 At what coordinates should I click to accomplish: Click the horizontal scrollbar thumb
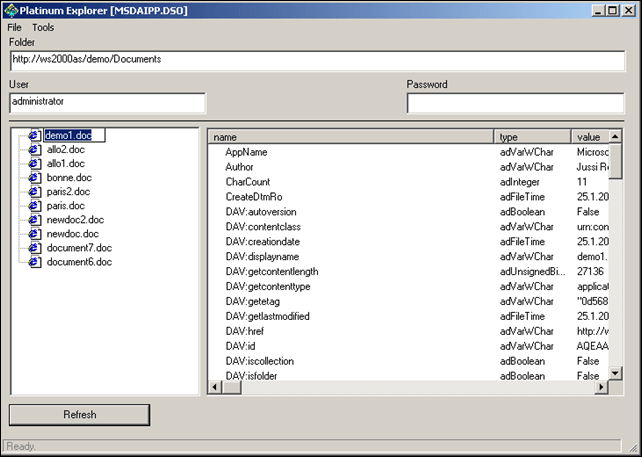click(x=232, y=387)
